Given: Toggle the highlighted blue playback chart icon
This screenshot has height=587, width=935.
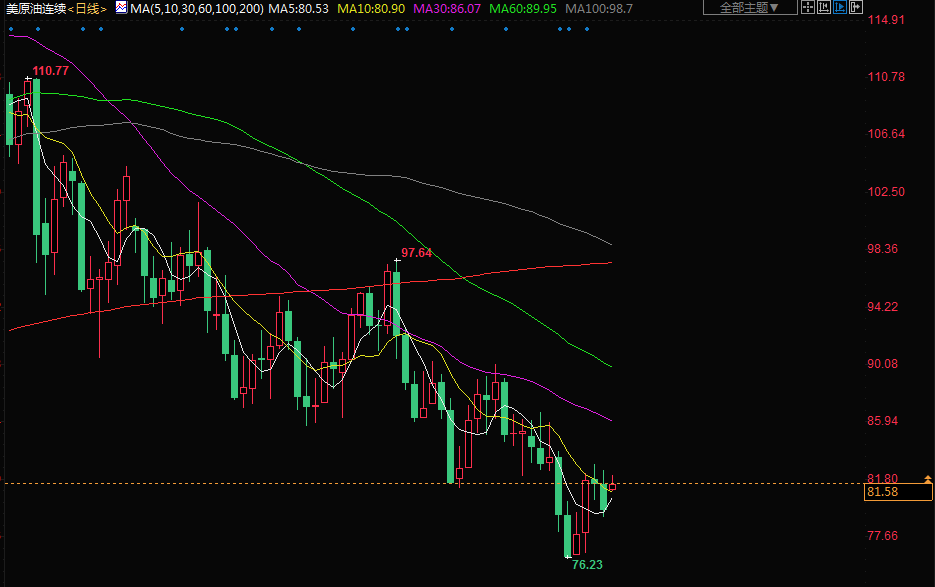Looking at the screenshot, I should [839, 8].
